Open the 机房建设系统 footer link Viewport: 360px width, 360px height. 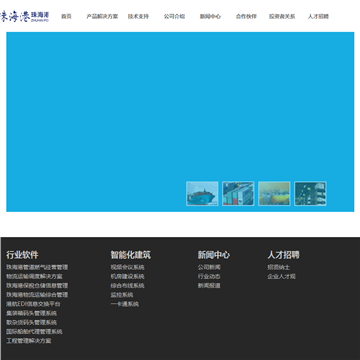[128, 276]
